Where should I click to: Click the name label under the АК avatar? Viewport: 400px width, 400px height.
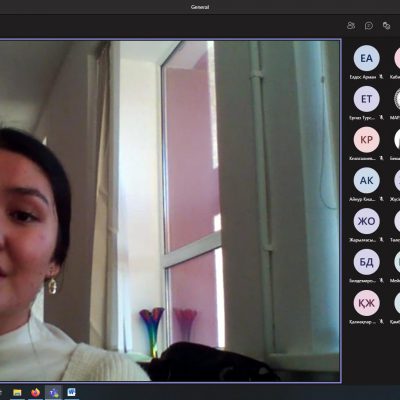click(x=362, y=199)
